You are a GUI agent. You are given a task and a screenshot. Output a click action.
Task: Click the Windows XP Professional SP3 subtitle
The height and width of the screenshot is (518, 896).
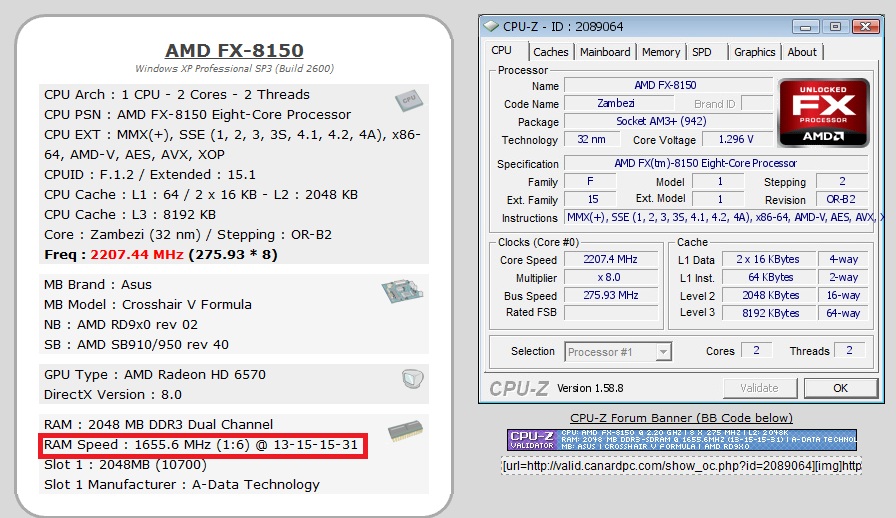coord(234,69)
